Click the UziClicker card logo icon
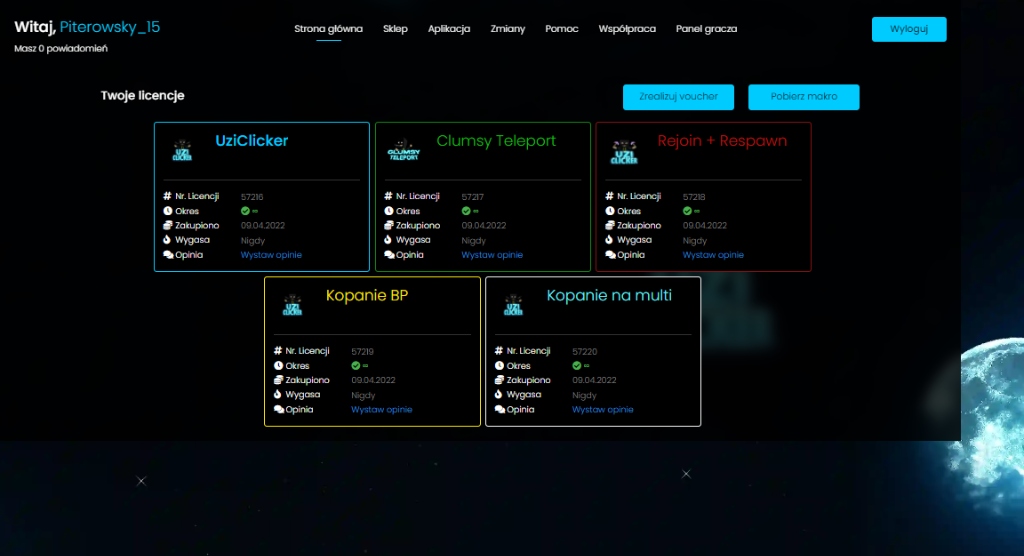This screenshot has height=556, width=1024. point(182,150)
